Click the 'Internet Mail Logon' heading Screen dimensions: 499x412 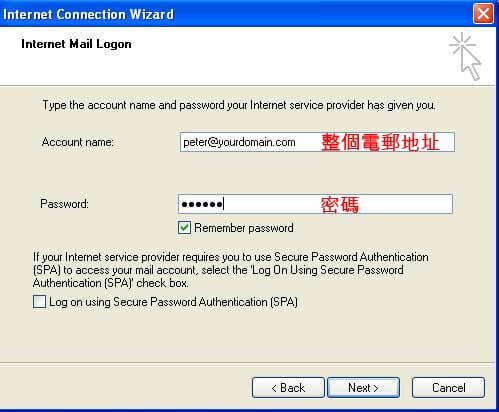[x=76, y=44]
